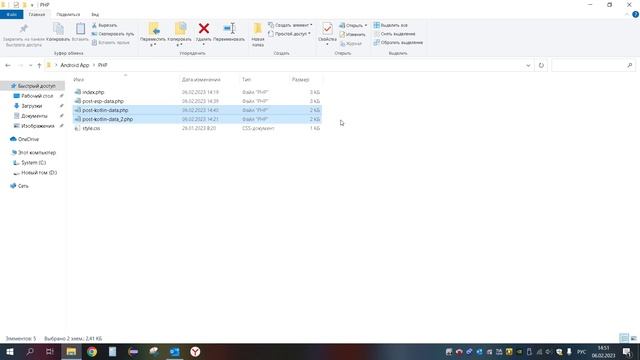Click the Refresh button
The image size is (640, 360).
[x=541, y=65]
